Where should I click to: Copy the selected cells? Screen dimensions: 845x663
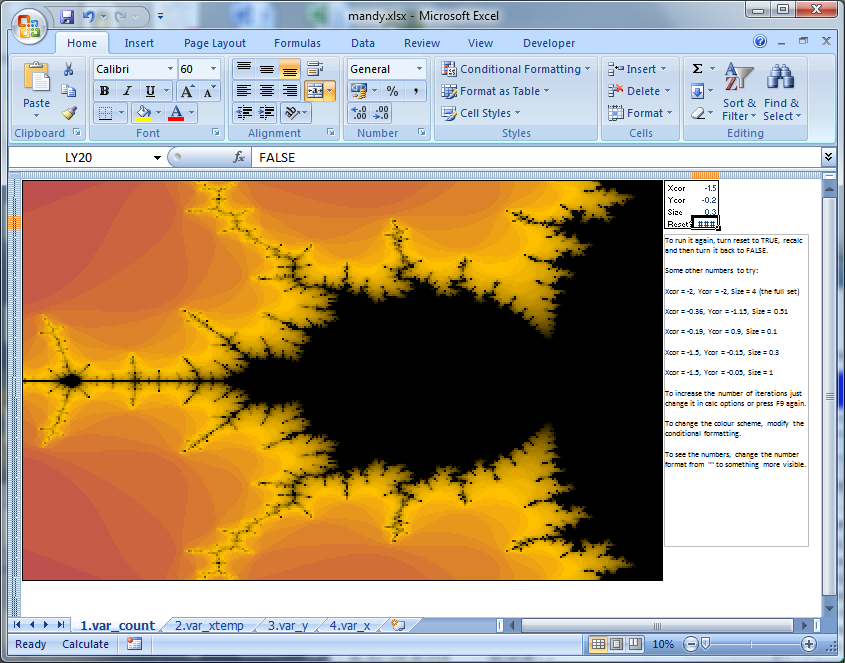click(x=68, y=91)
